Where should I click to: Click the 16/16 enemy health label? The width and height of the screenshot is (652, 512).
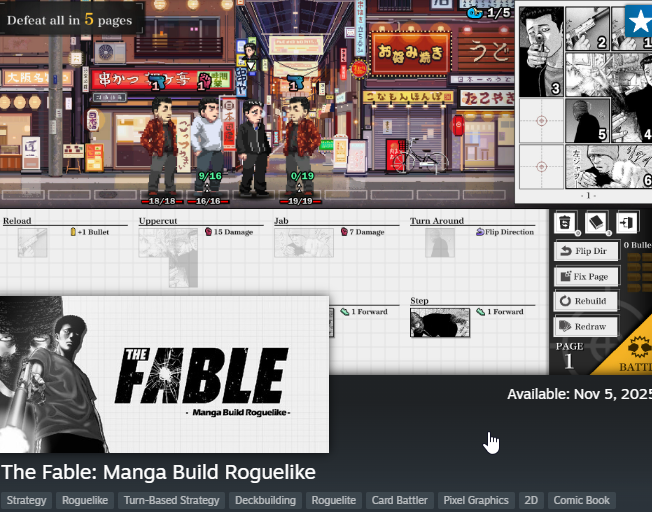(x=208, y=201)
